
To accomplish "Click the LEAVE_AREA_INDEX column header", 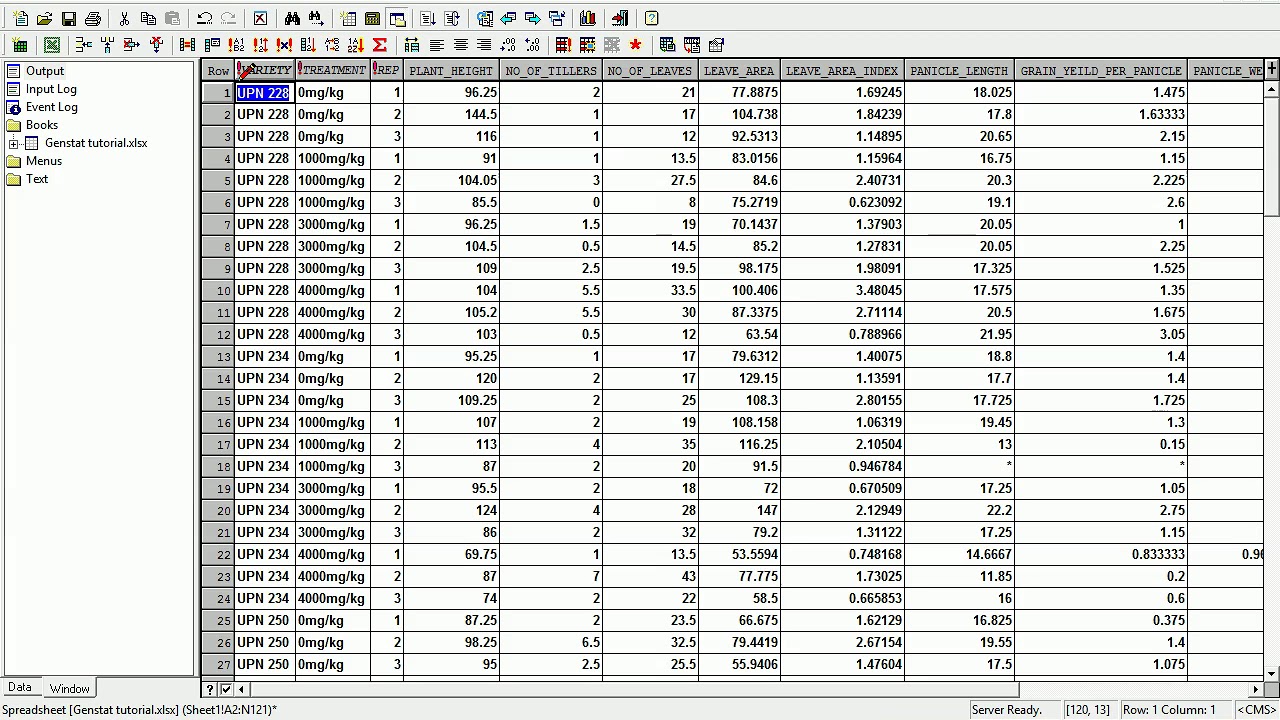I will point(842,71).
